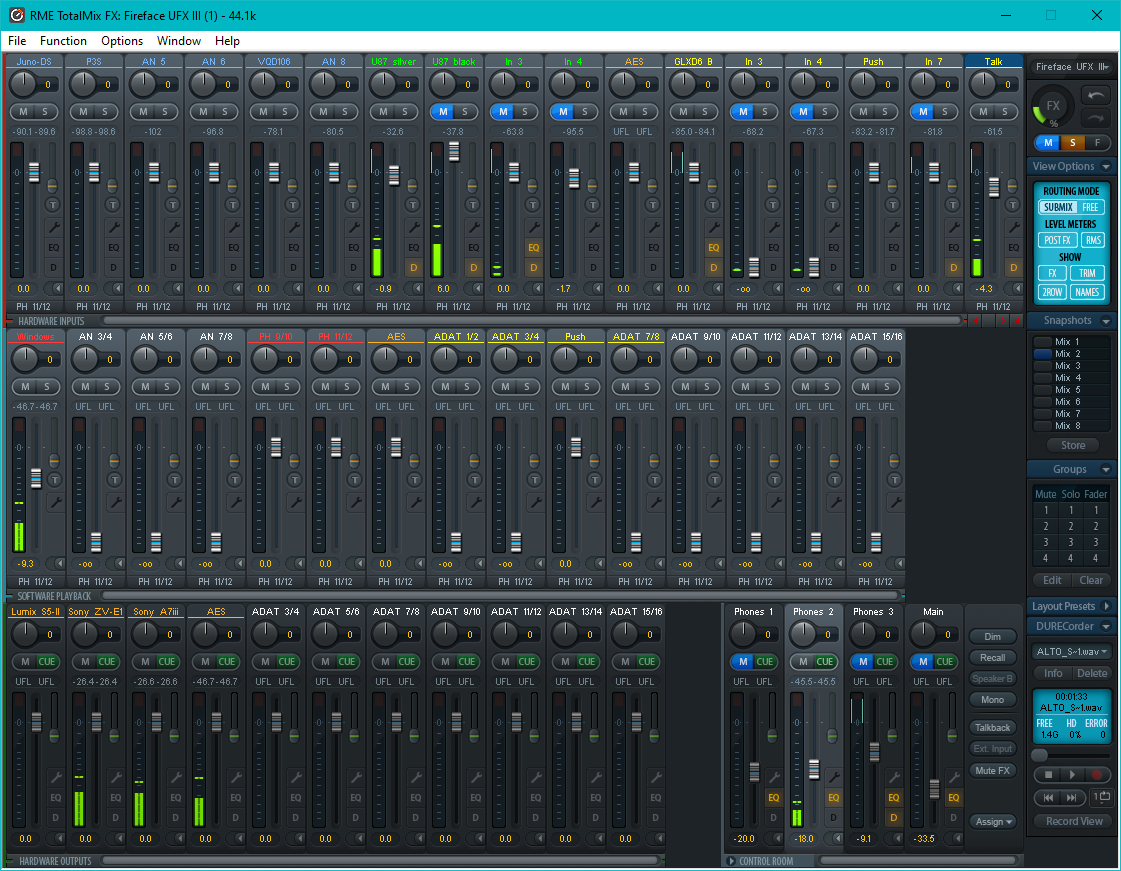Image resolution: width=1121 pixels, height=871 pixels.
Task: Open the wrench settings for Juno-DS channel
Action: (x=53, y=227)
